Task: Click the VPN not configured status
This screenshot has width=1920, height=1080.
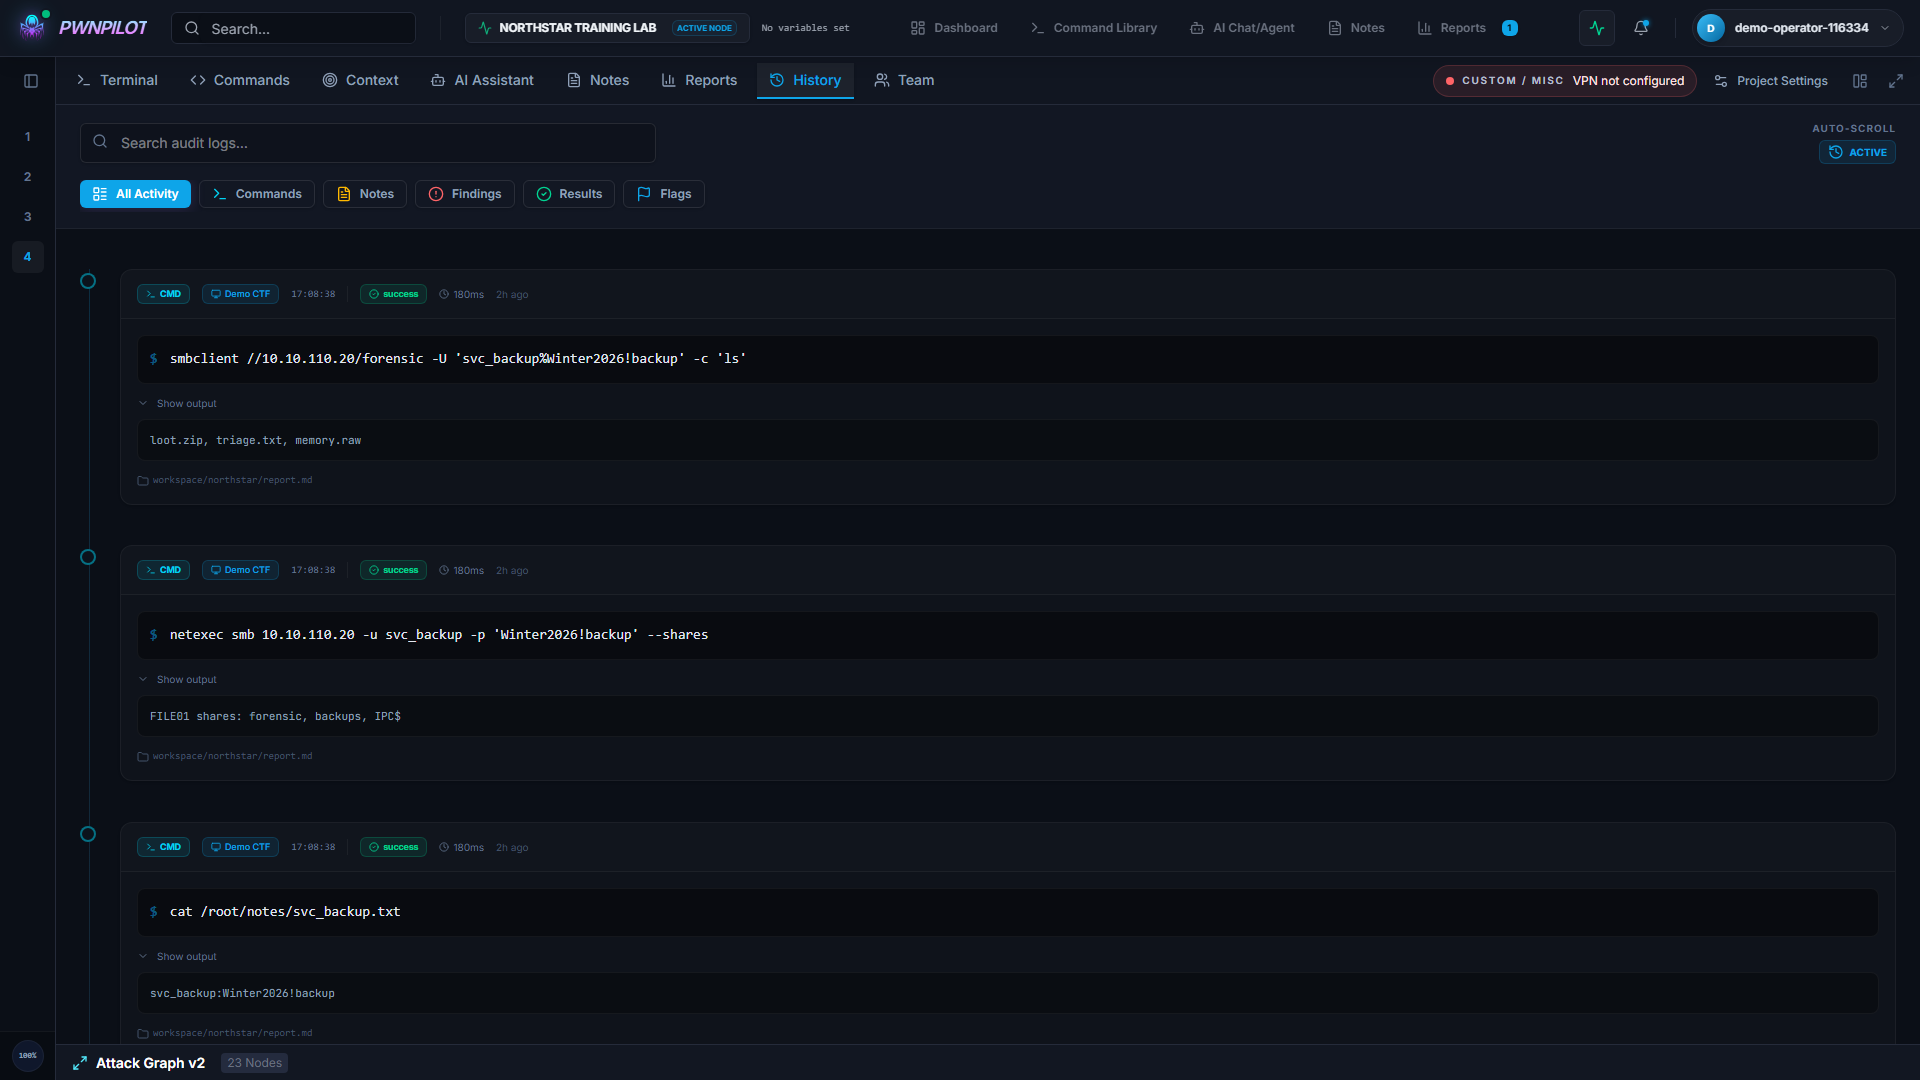Action: (1565, 81)
